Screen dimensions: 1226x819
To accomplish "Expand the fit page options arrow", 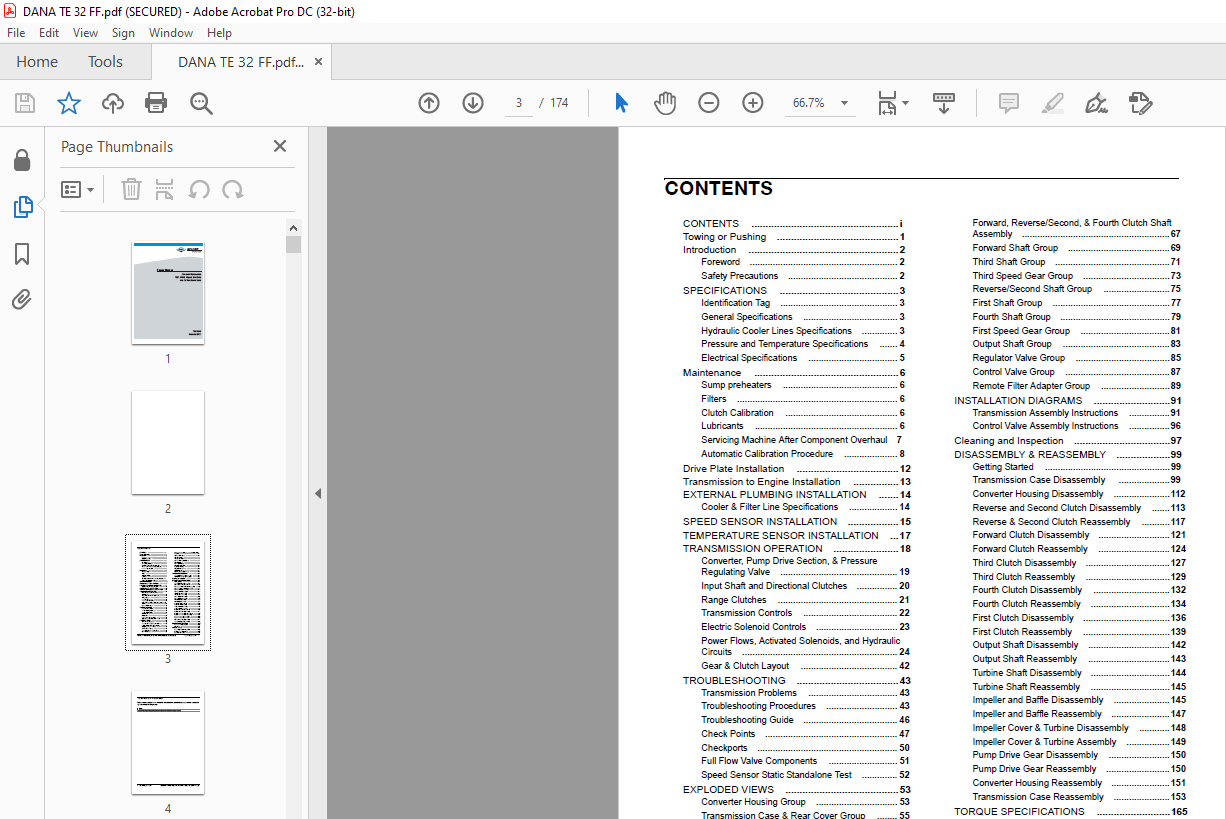I will 905,103.
